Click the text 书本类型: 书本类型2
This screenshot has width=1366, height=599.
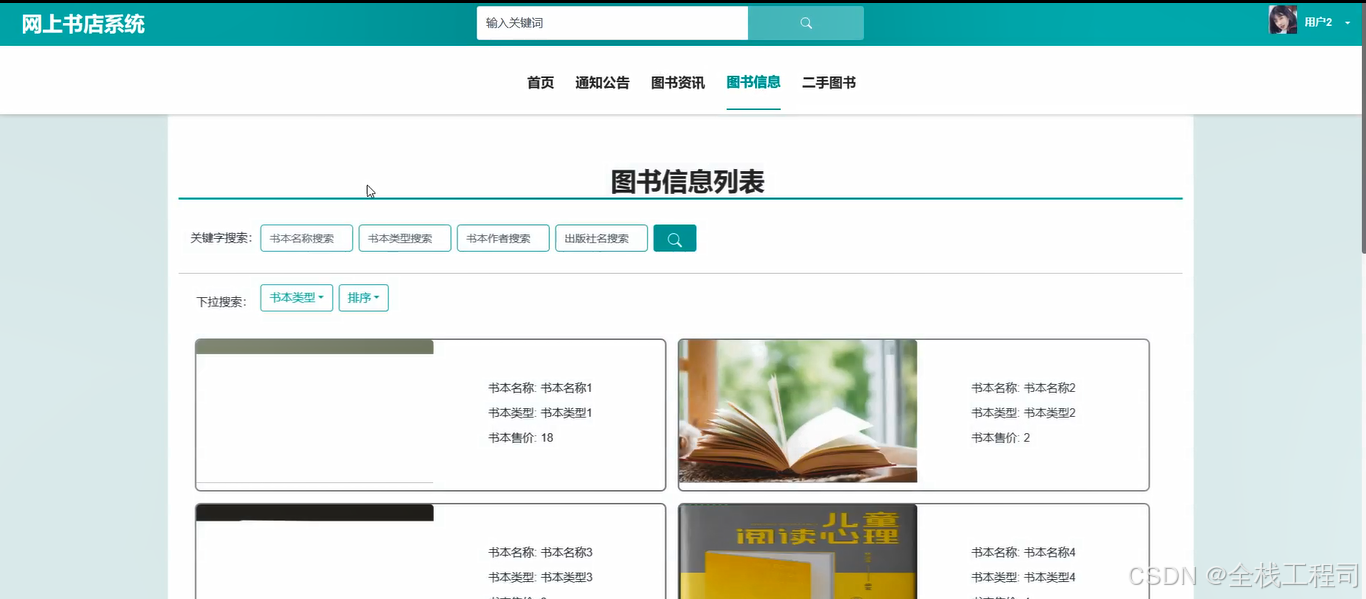coord(1023,413)
